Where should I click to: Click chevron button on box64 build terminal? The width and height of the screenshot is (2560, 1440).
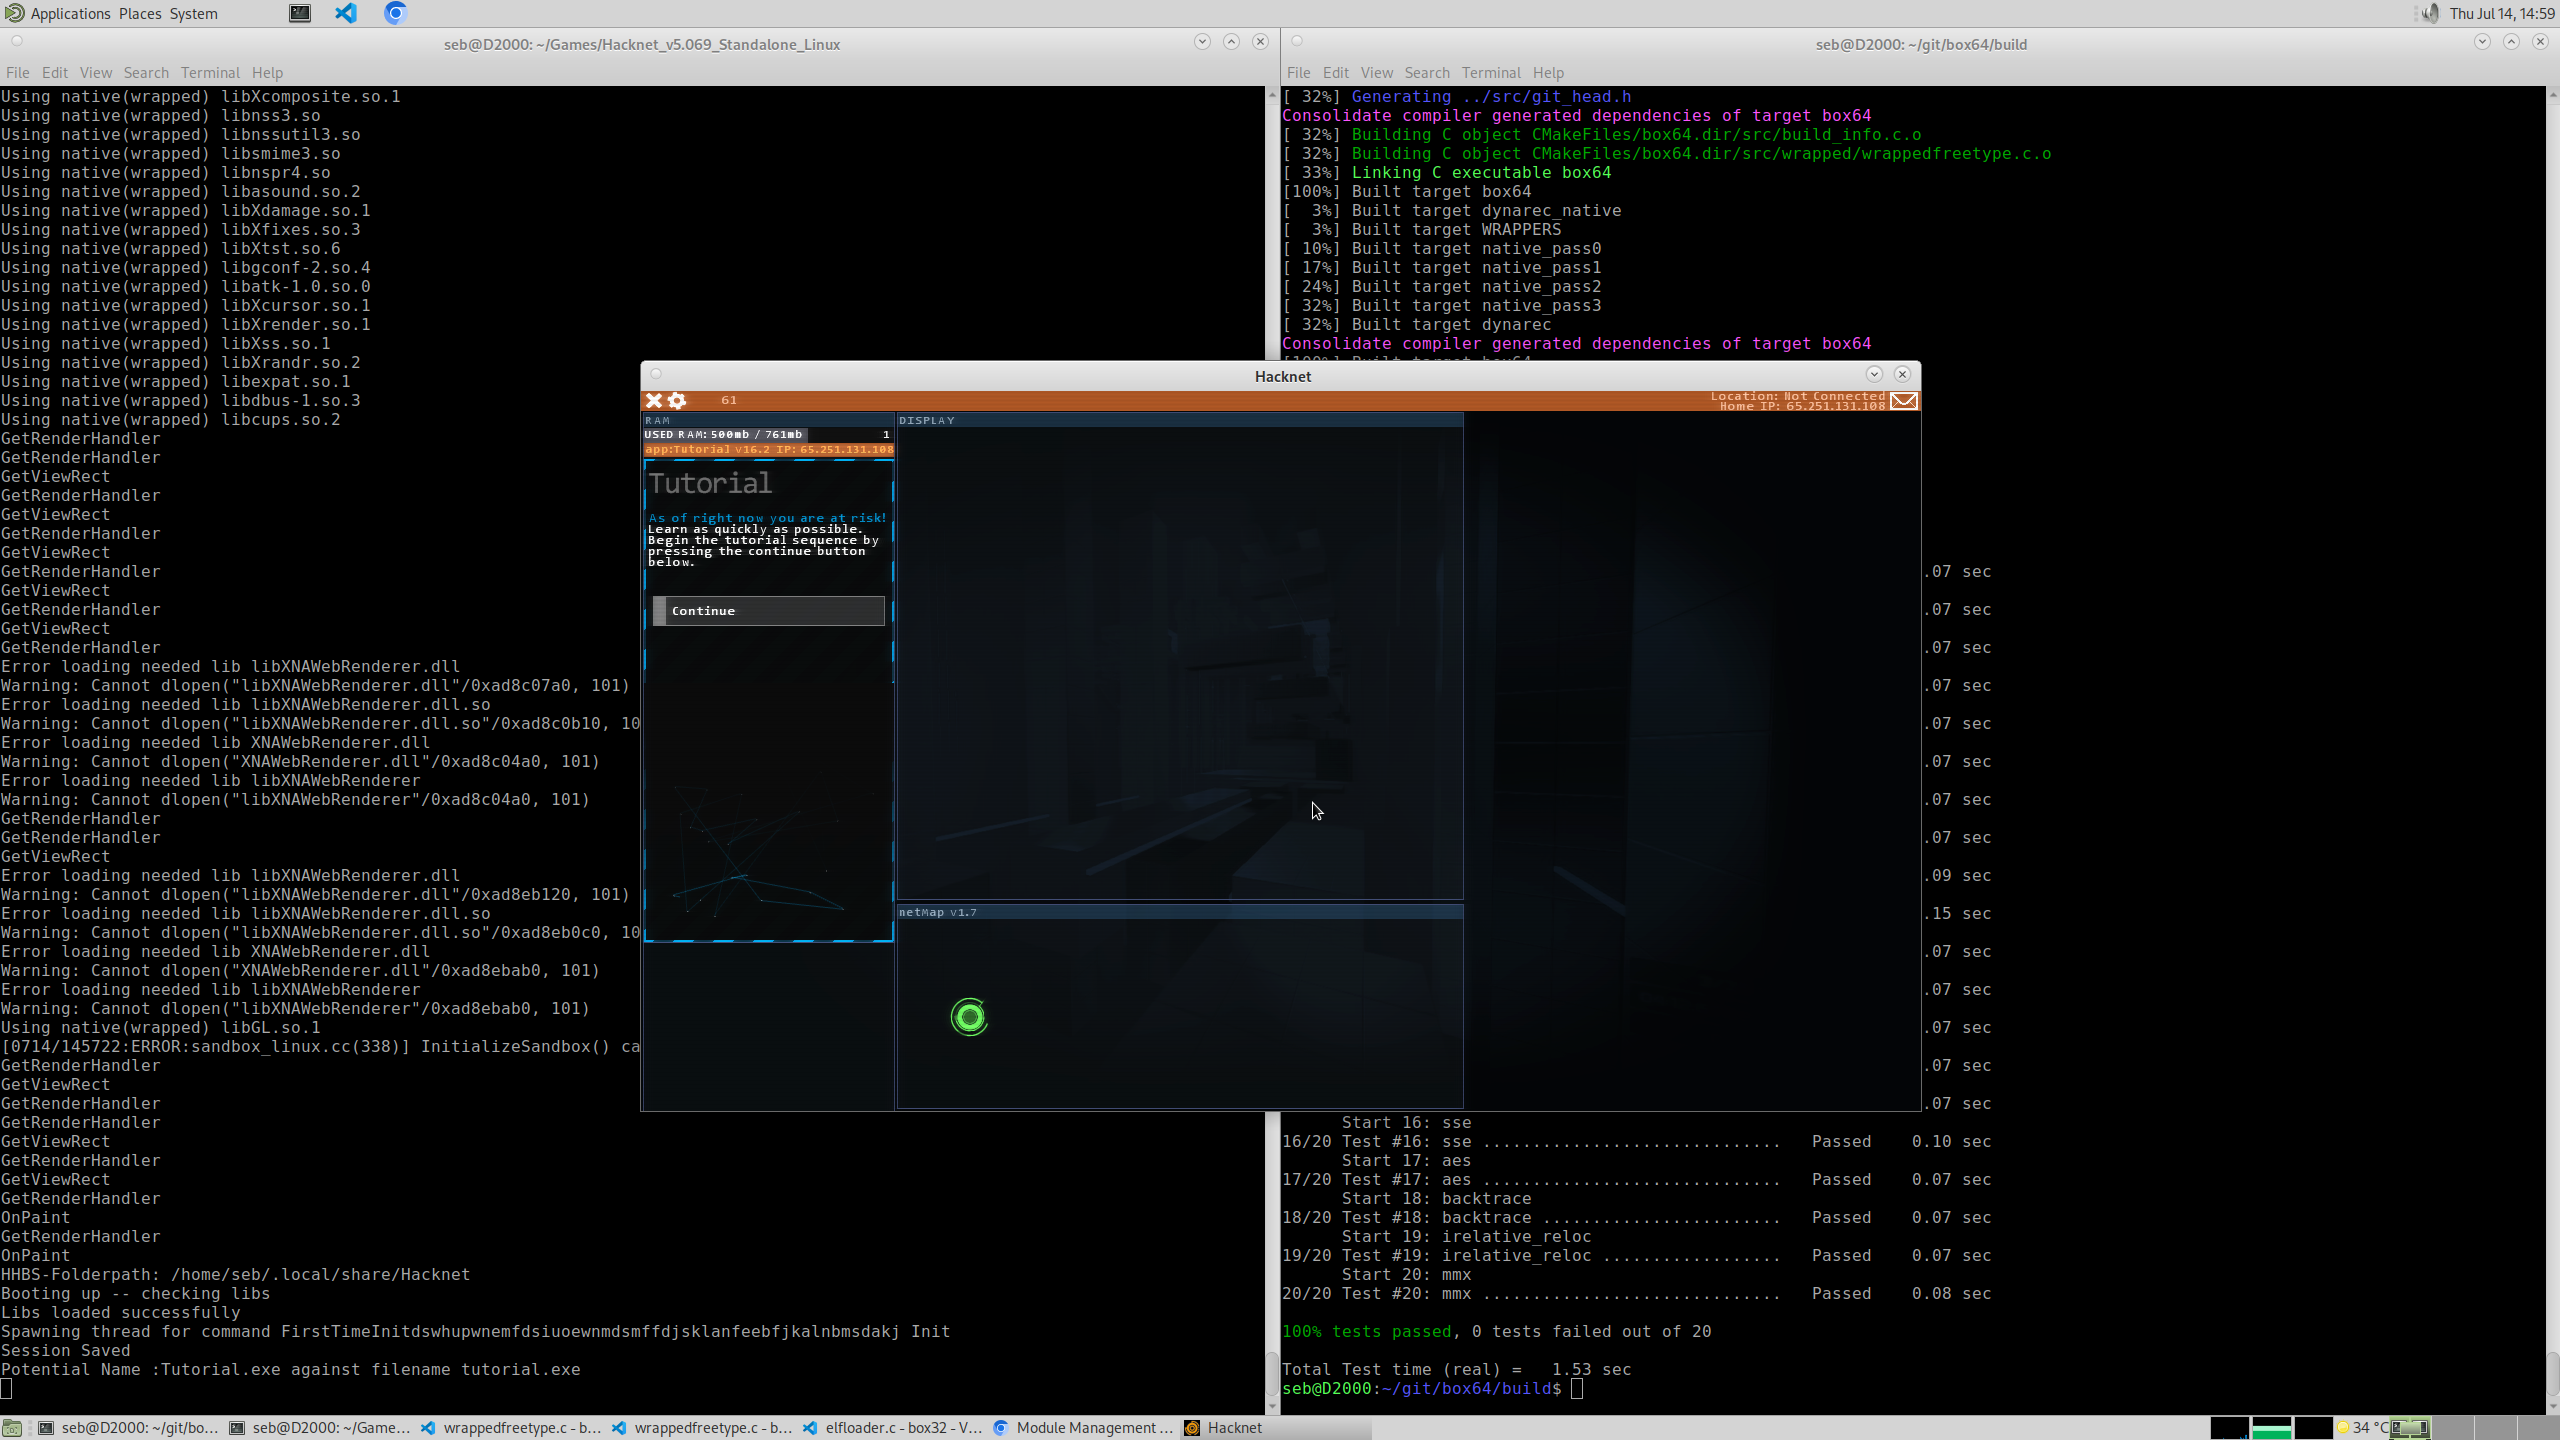point(2482,41)
